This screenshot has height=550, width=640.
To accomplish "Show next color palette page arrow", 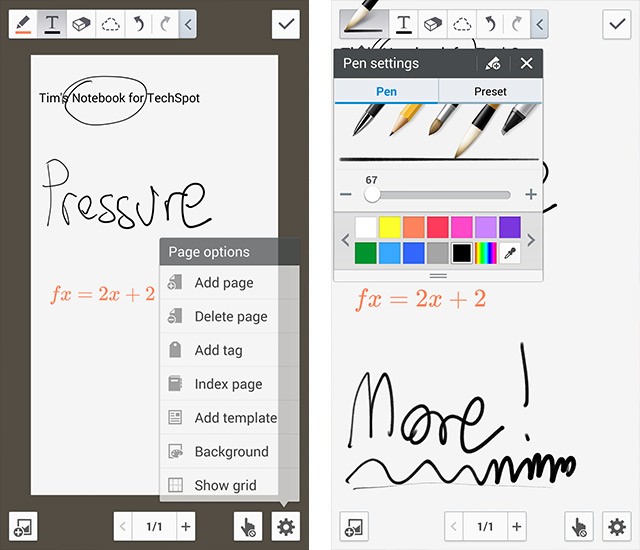I will click(x=532, y=240).
